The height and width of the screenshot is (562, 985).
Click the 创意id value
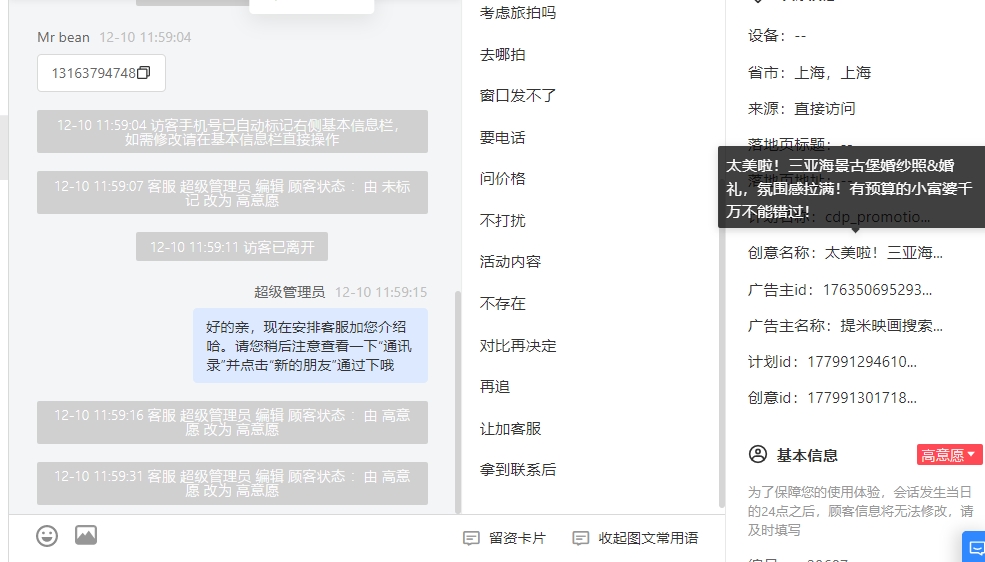pos(862,398)
